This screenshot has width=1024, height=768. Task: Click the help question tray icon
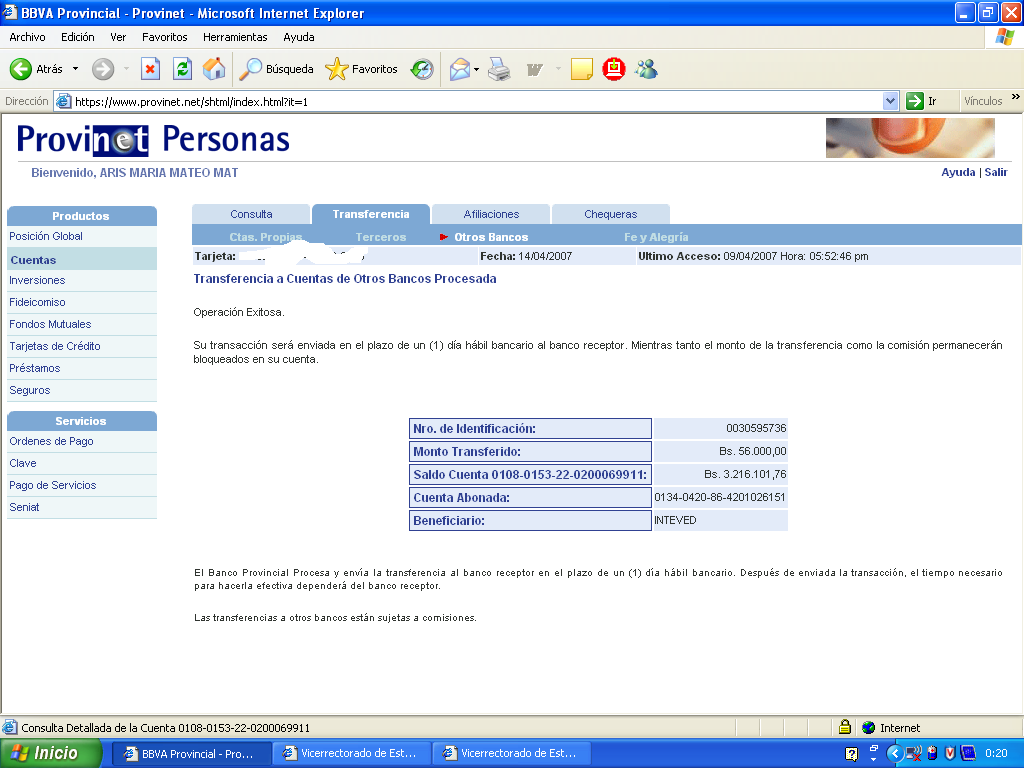851,754
